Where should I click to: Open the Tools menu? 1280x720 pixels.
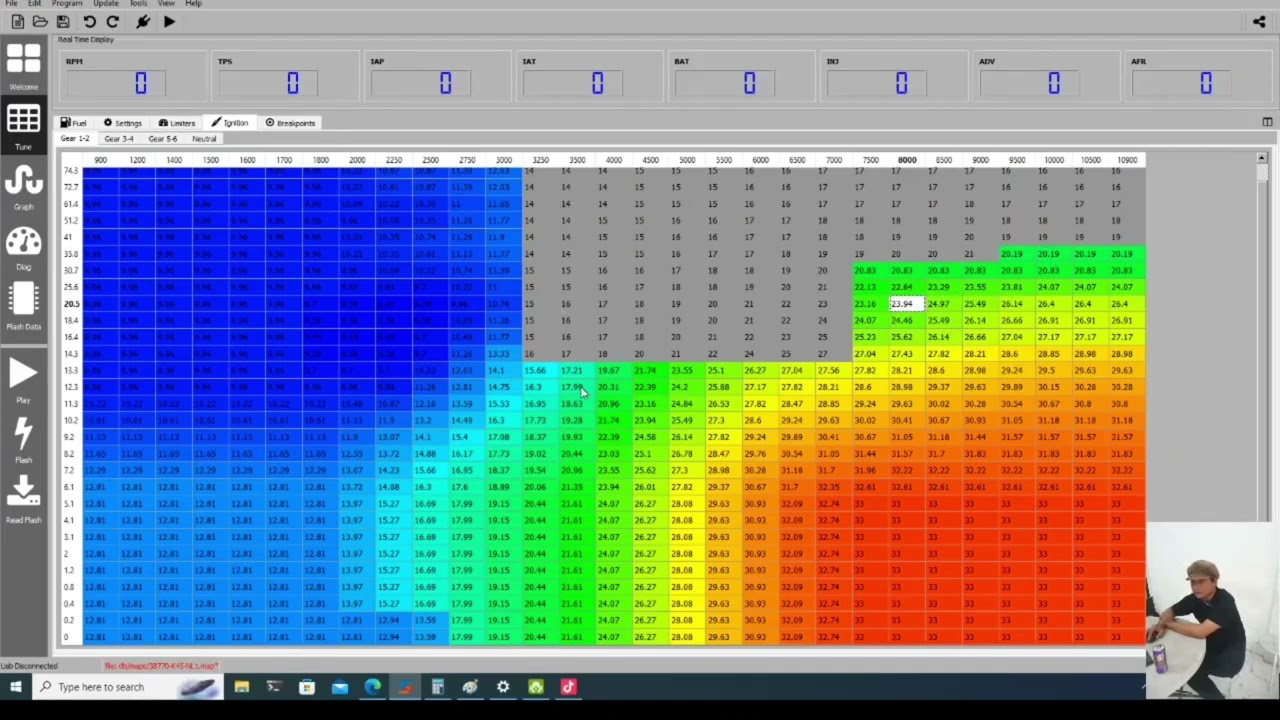138,4
